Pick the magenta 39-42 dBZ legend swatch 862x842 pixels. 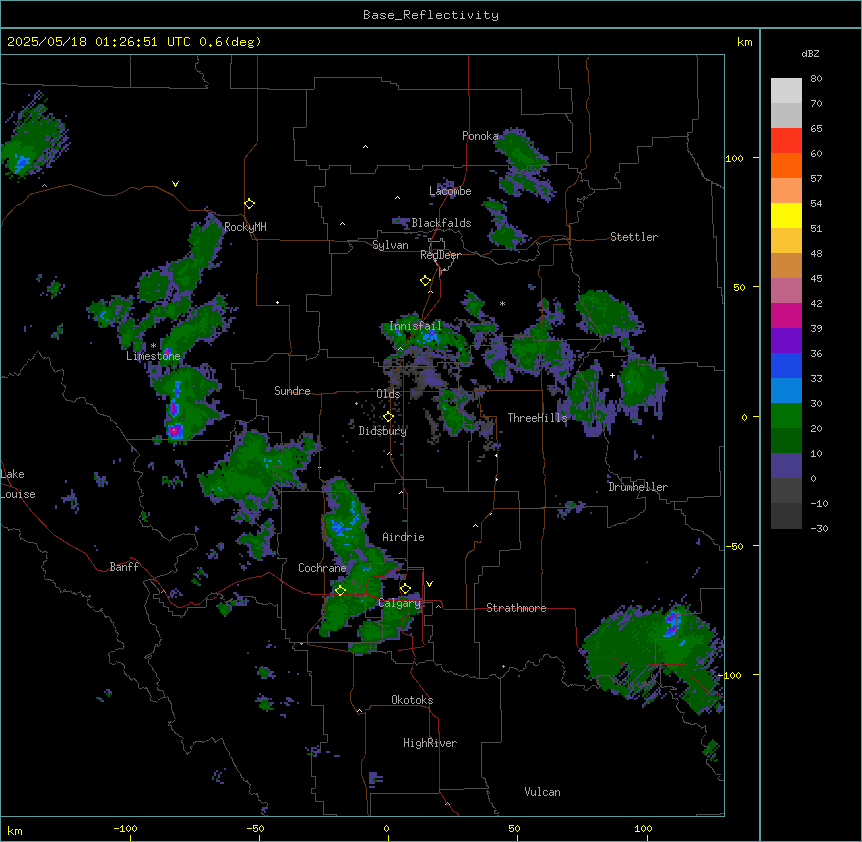pyautogui.click(x=786, y=315)
